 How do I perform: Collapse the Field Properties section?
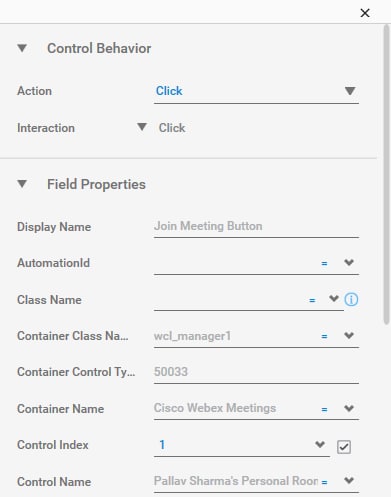click(22, 184)
